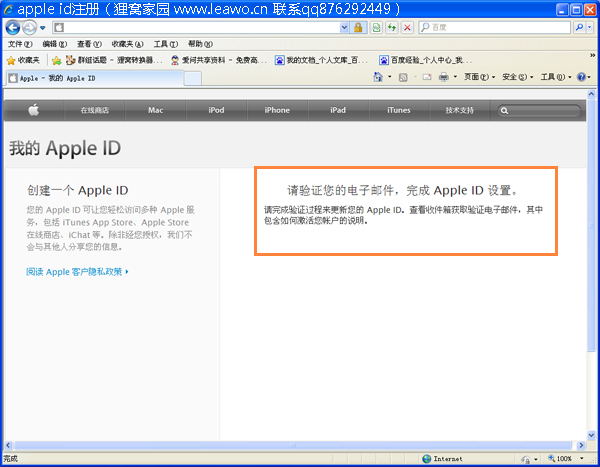
Task: Click the add to favorites bar icon
Action: (x=56, y=60)
